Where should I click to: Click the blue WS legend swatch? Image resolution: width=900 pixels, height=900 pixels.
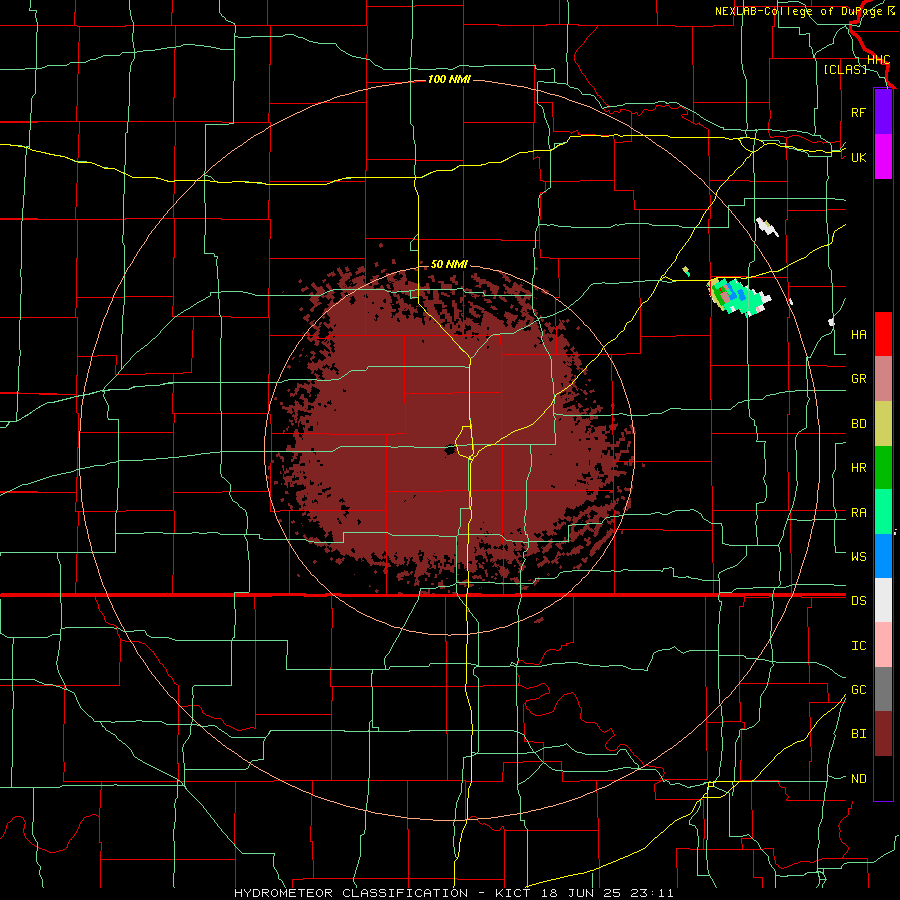pyautogui.click(x=883, y=556)
